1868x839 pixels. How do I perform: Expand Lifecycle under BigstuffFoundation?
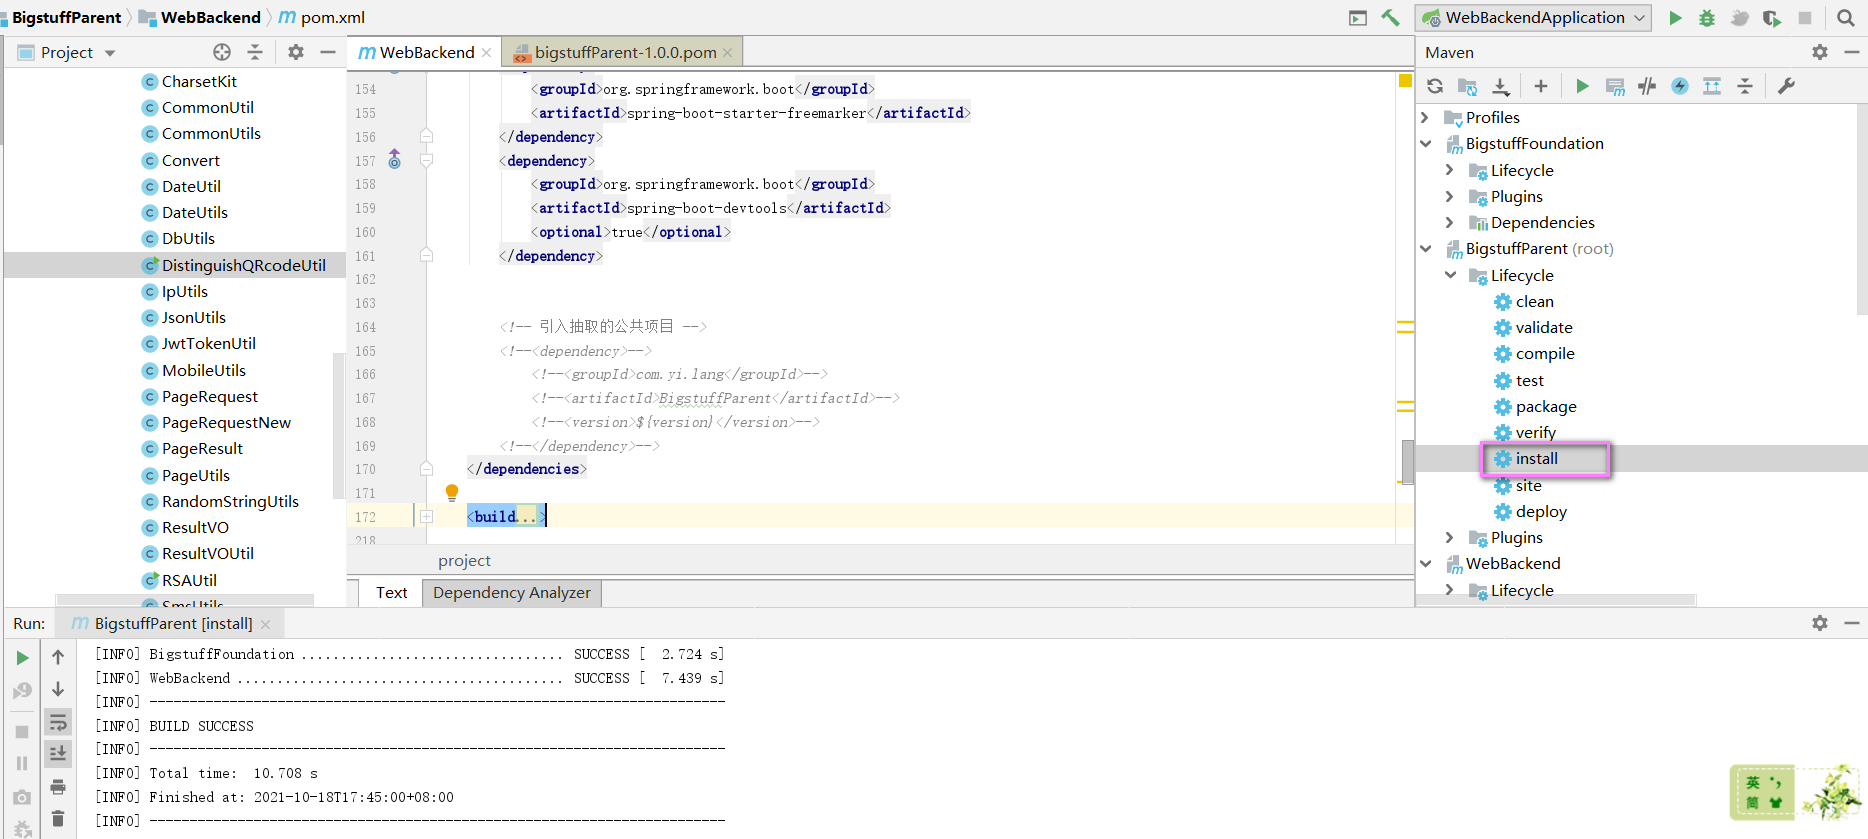[x=1450, y=170]
